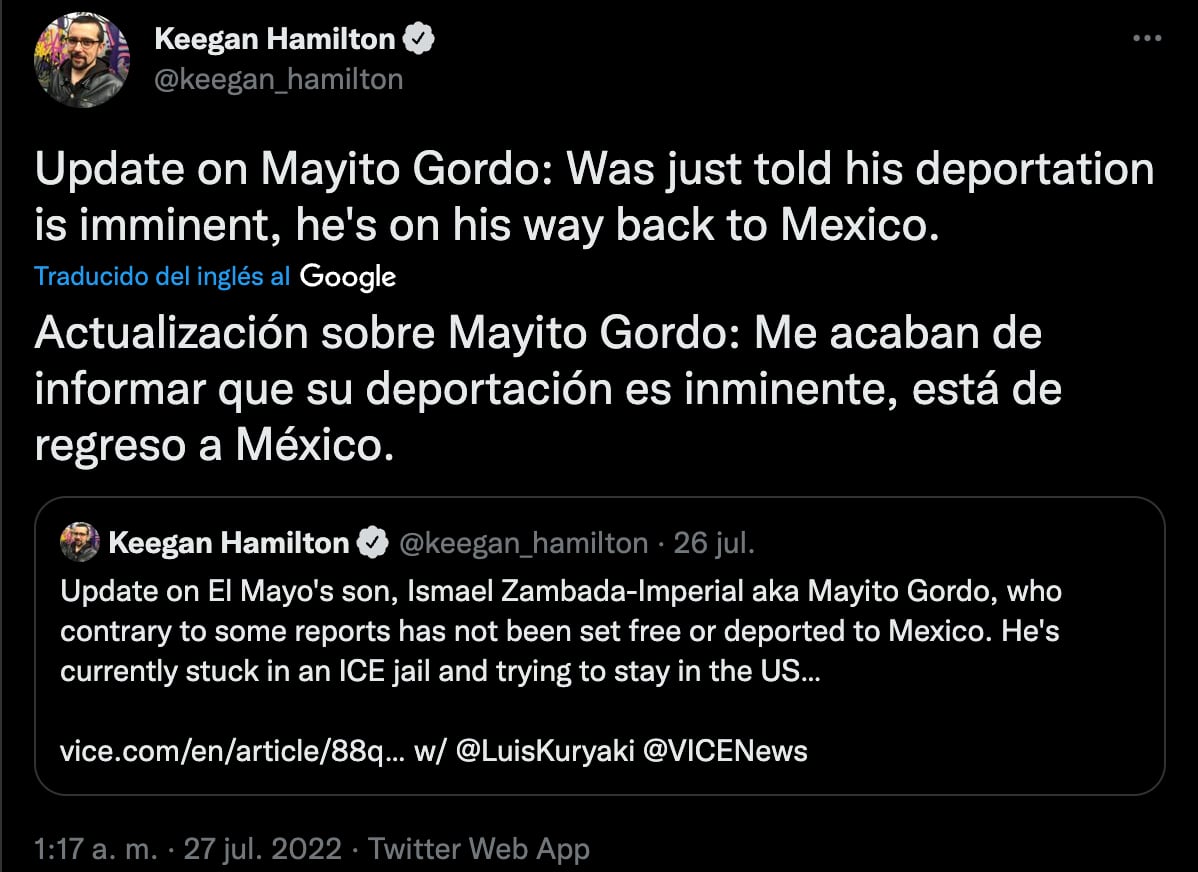Click the "26 jul." date of the quoted tweet
This screenshot has height=872, width=1198.
click(x=714, y=543)
